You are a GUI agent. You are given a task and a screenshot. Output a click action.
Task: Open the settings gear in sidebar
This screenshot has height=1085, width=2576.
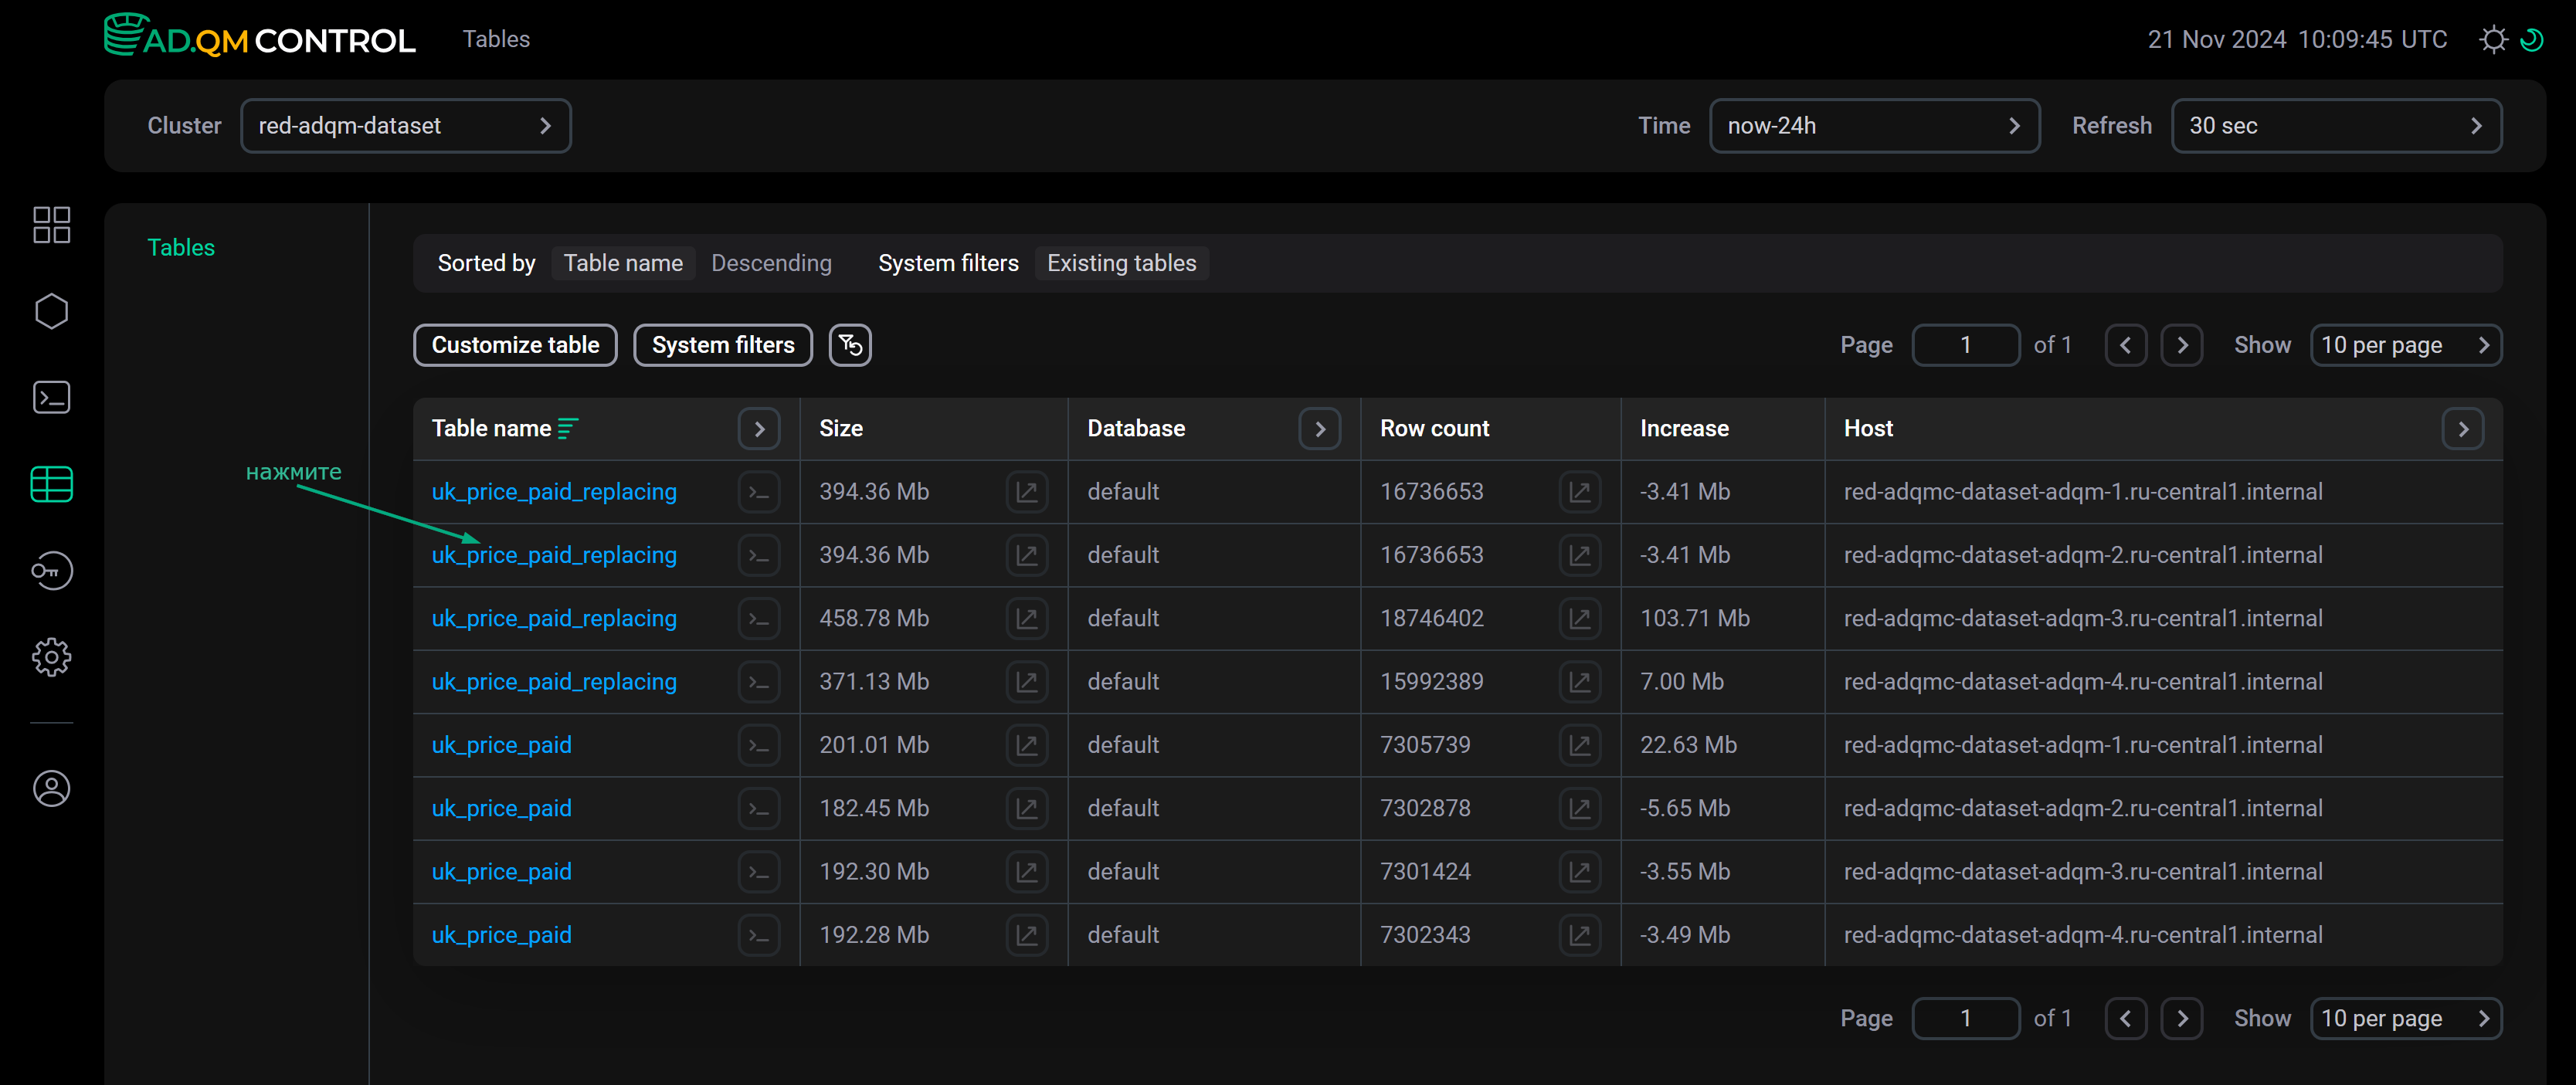tap(51, 657)
